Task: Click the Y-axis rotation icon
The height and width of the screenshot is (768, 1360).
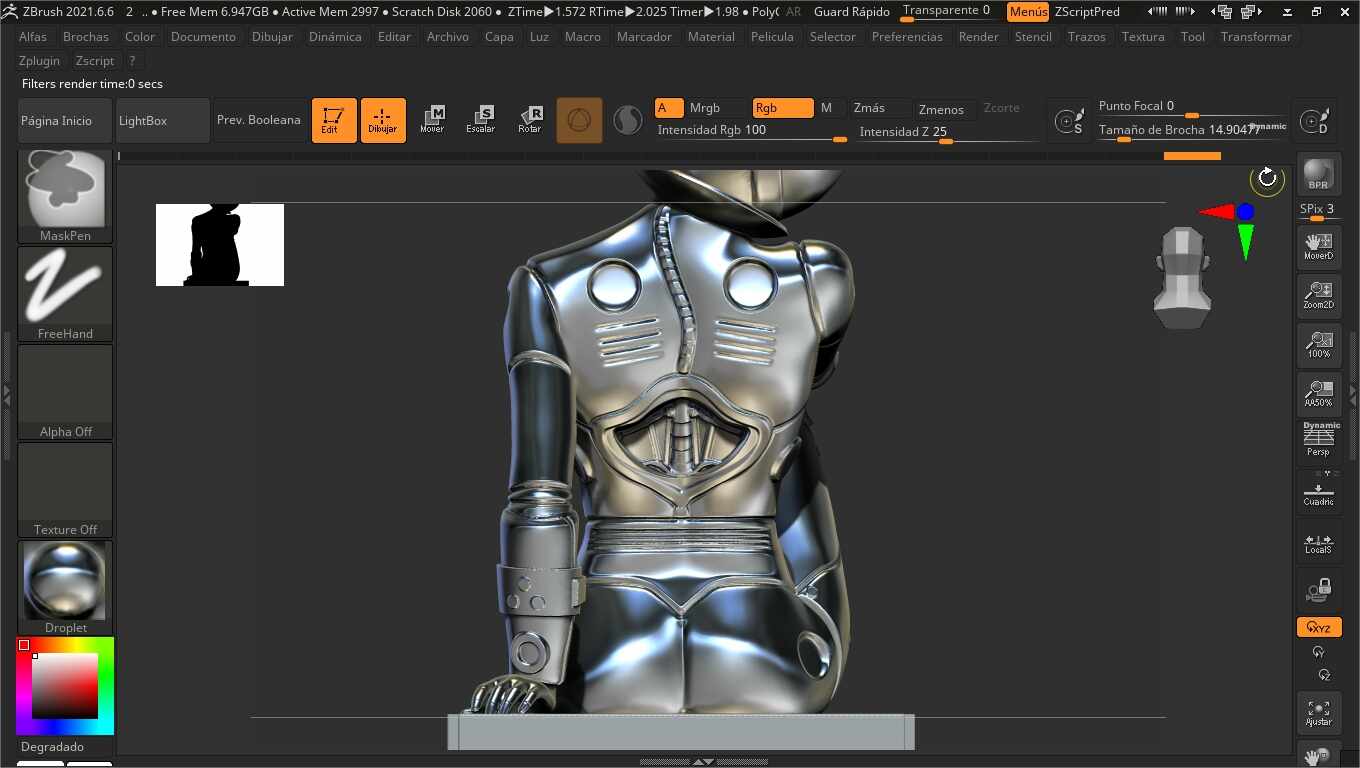Action: [x=1319, y=652]
